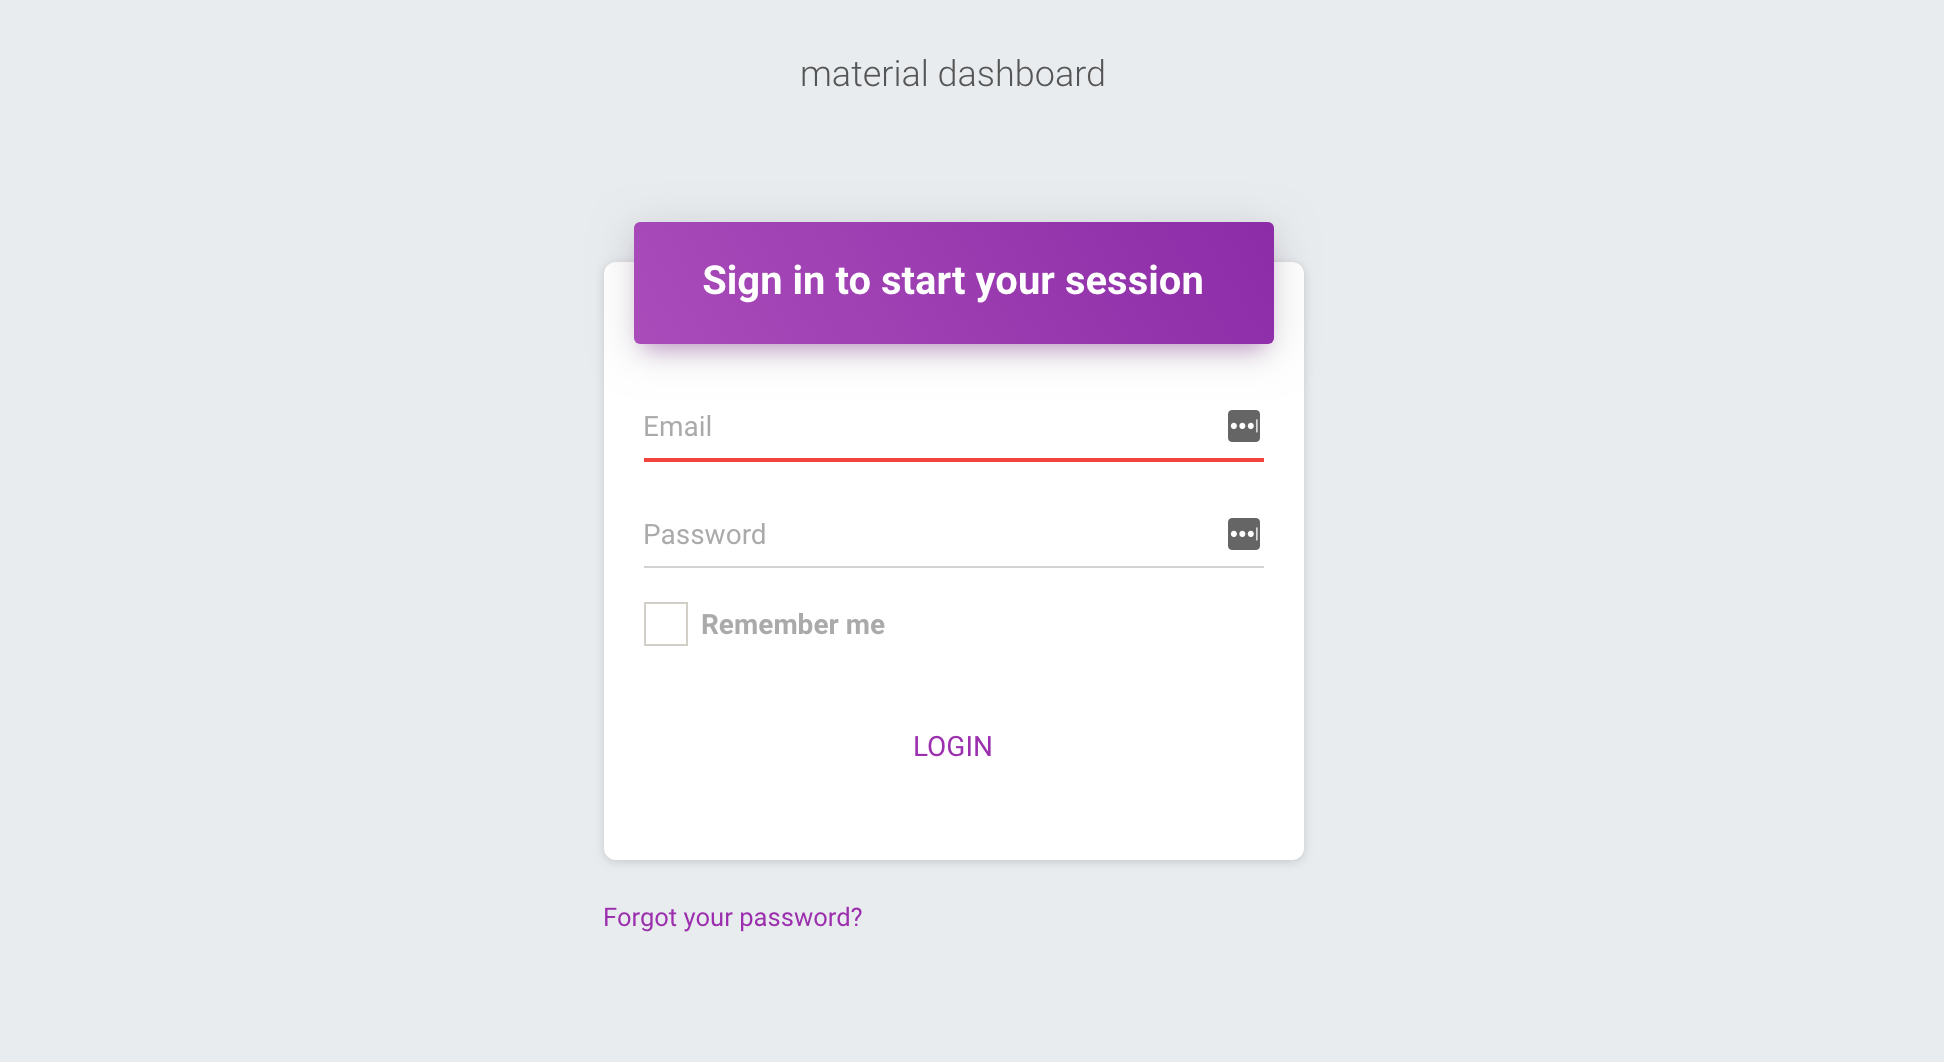Viewport: 1944px width, 1062px height.
Task: Click the word 'session' in card header
Action: pos(1134,281)
